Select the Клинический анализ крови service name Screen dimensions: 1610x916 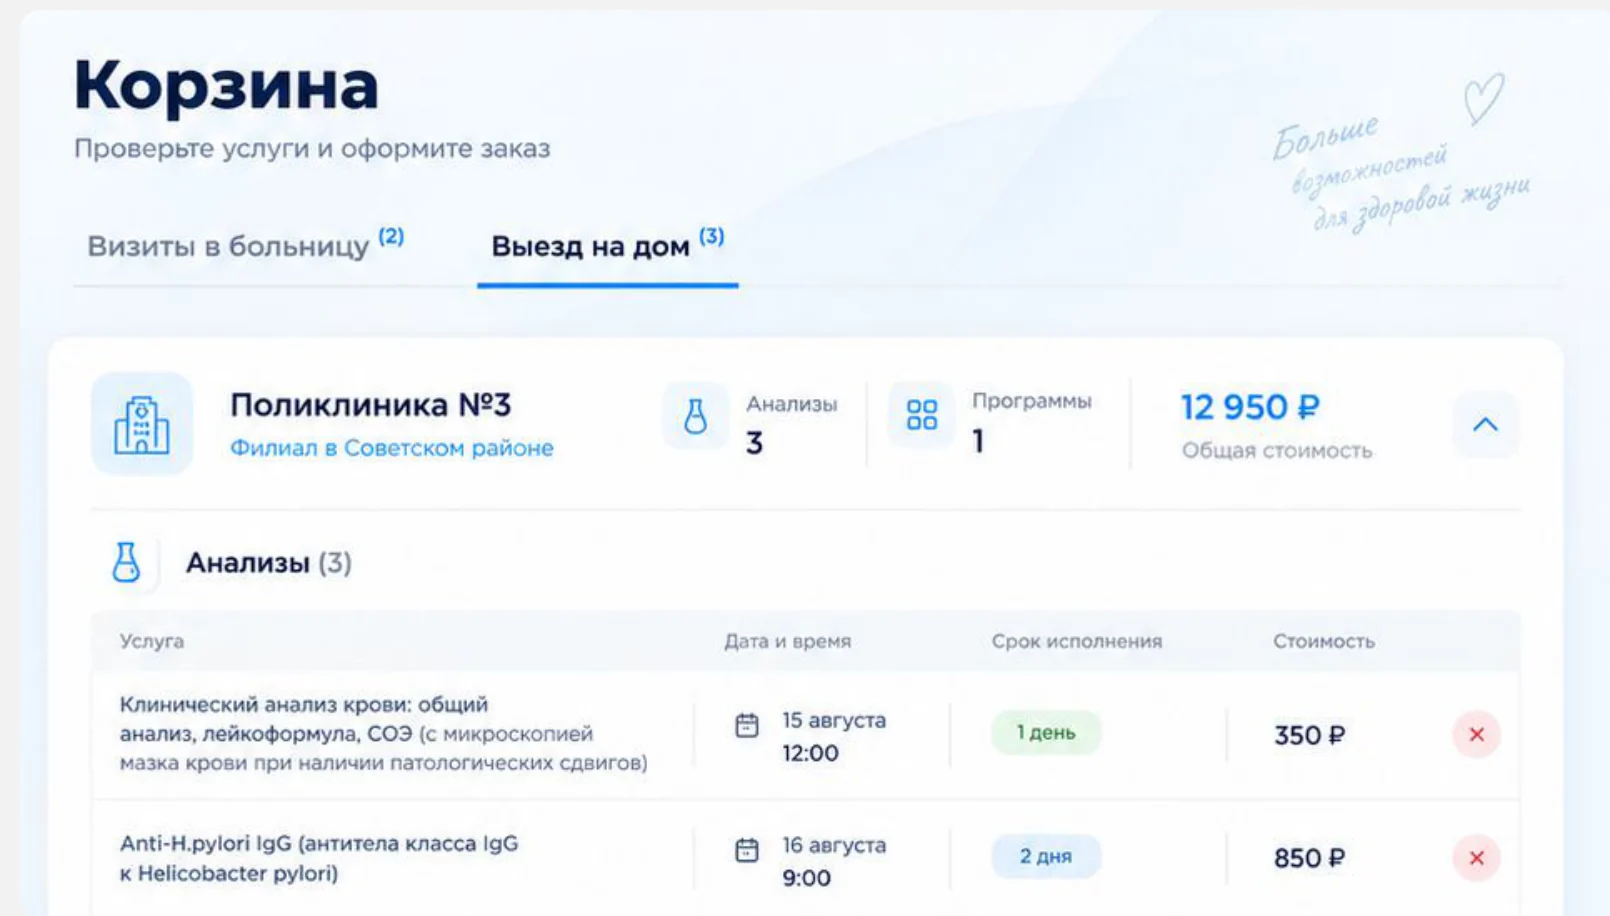383,734
